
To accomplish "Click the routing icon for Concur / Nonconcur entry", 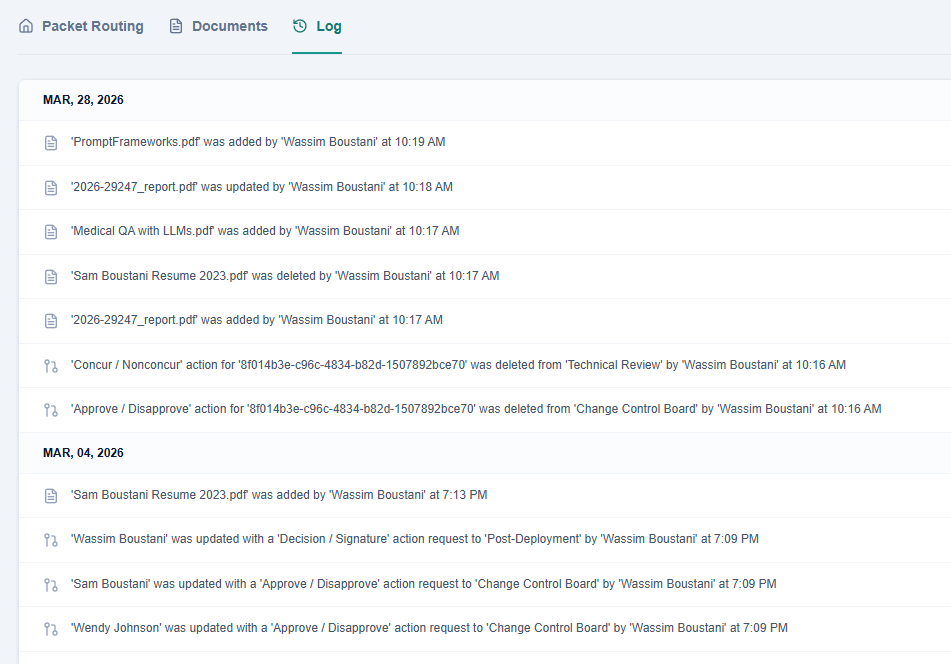I will tap(51, 366).
